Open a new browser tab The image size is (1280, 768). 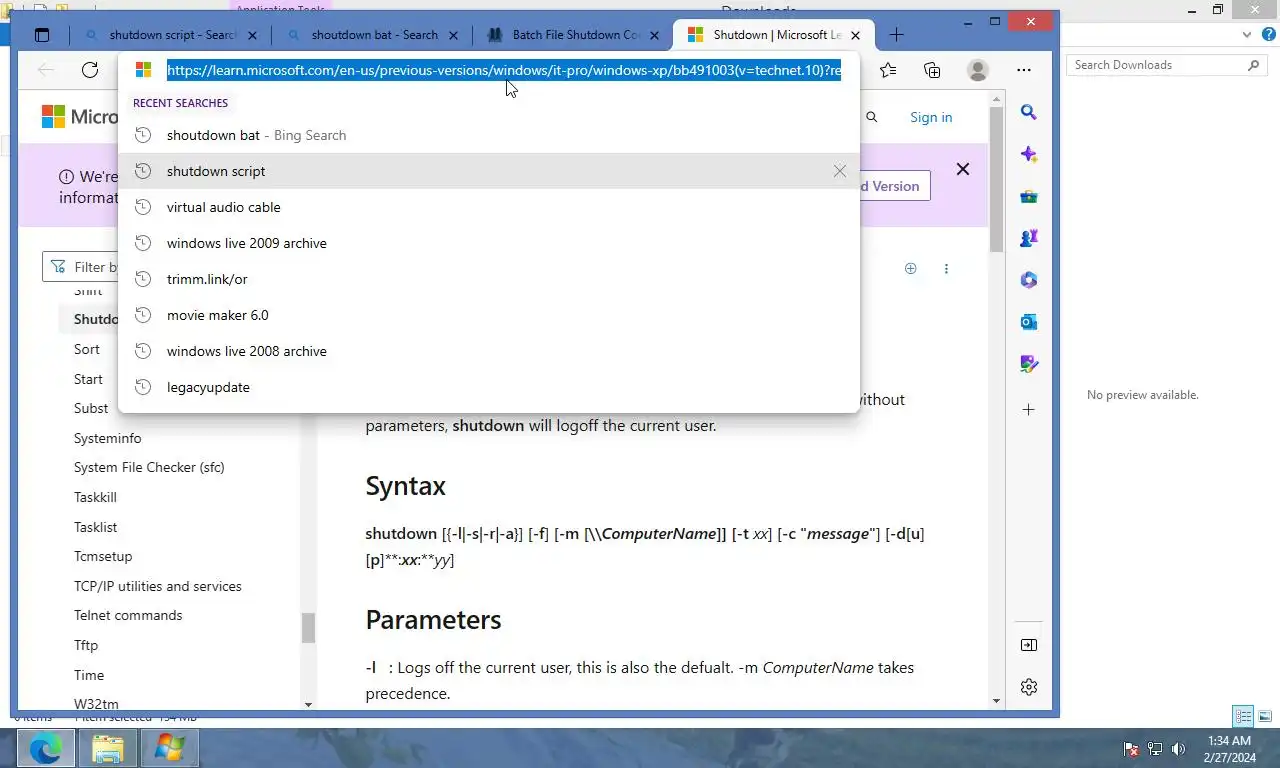[896, 35]
